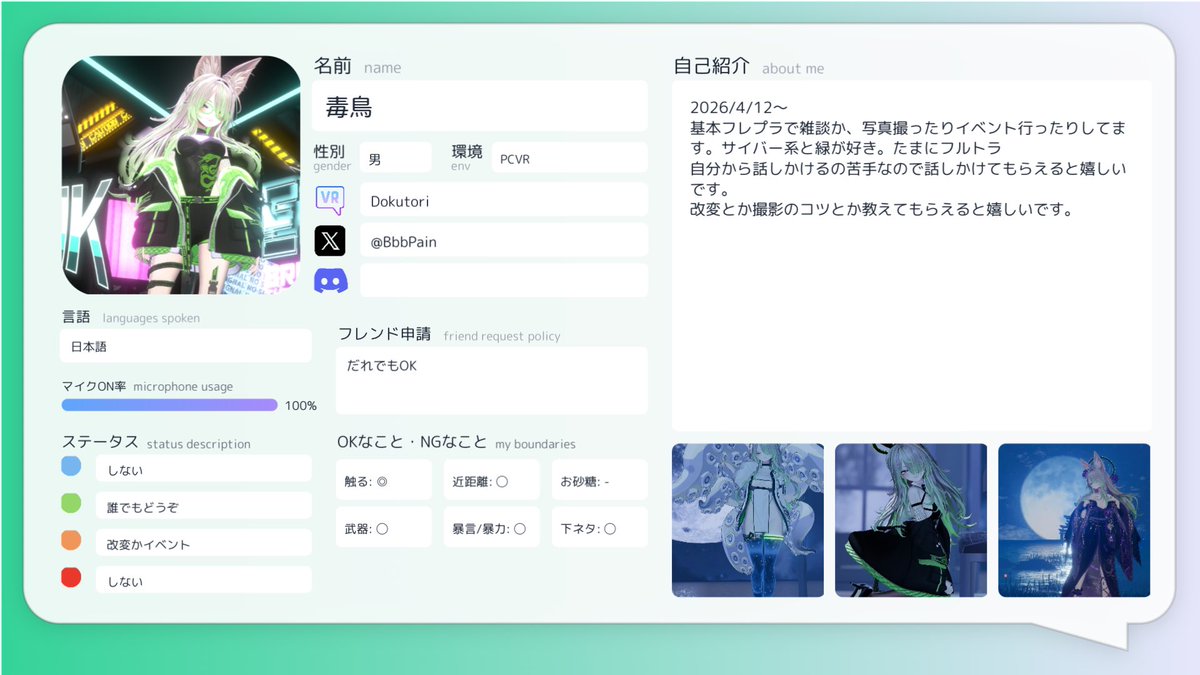Click the VRChat speech-bubble icon

click(330, 199)
